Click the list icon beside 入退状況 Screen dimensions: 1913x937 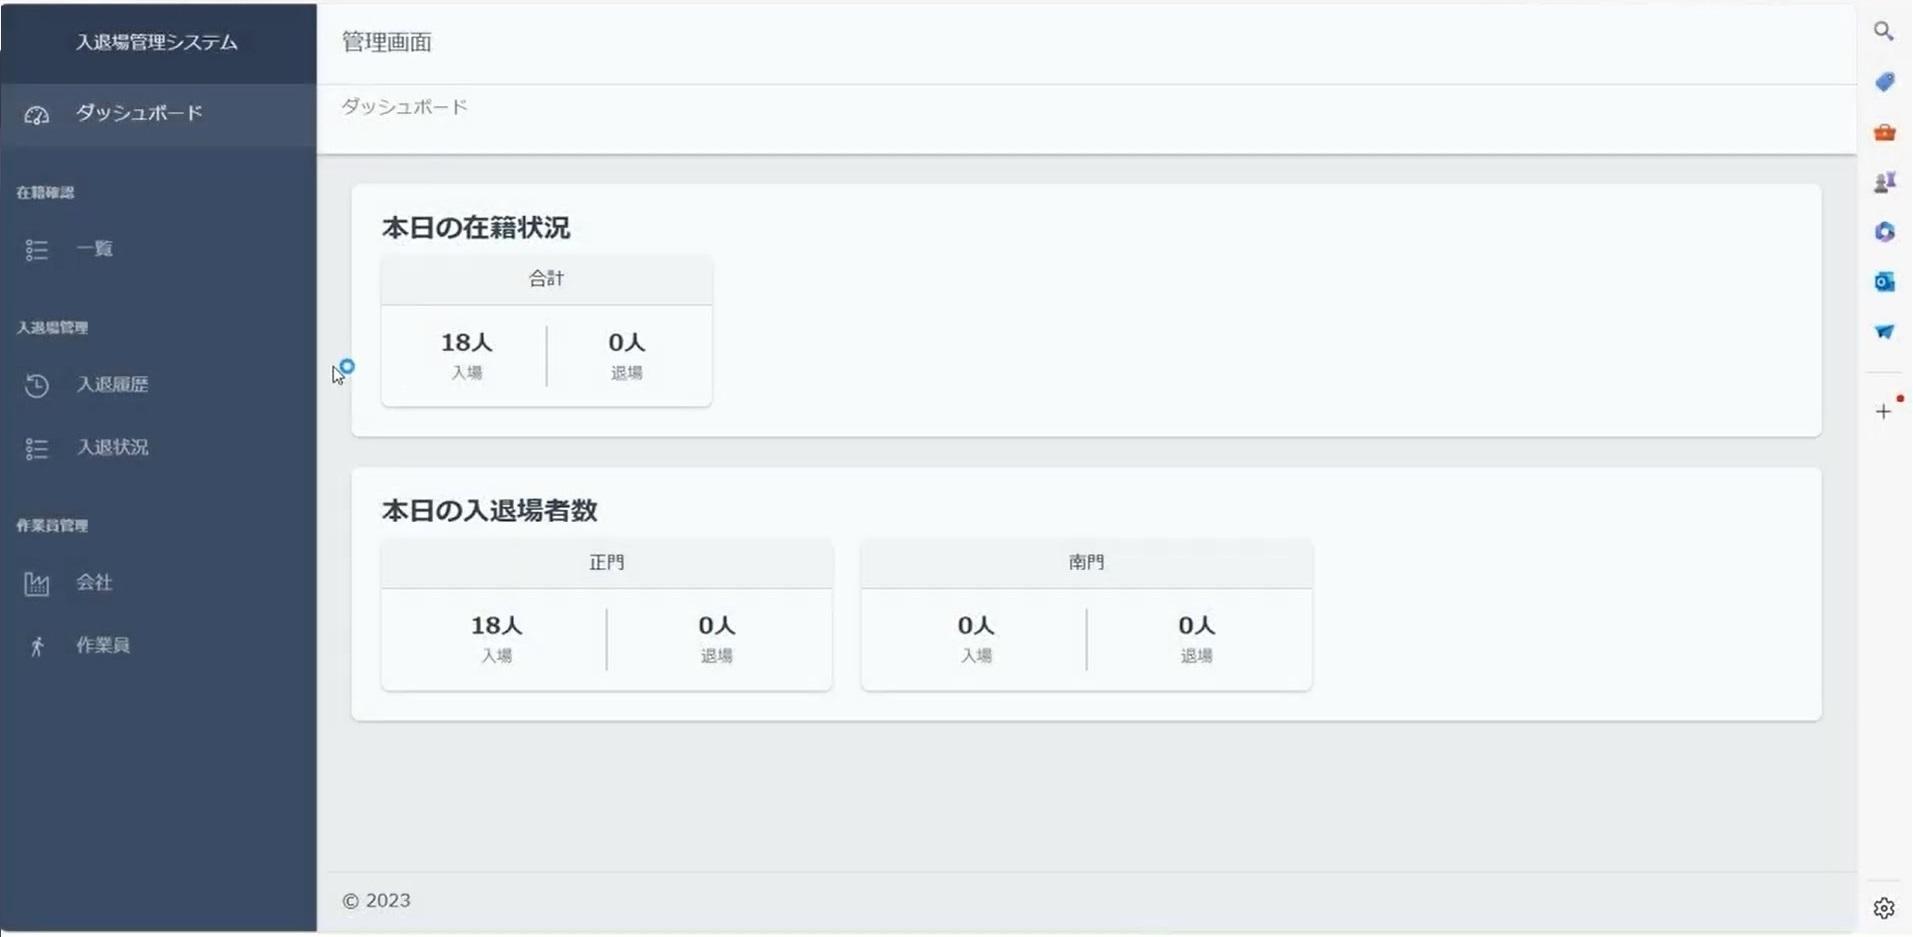(x=37, y=448)
